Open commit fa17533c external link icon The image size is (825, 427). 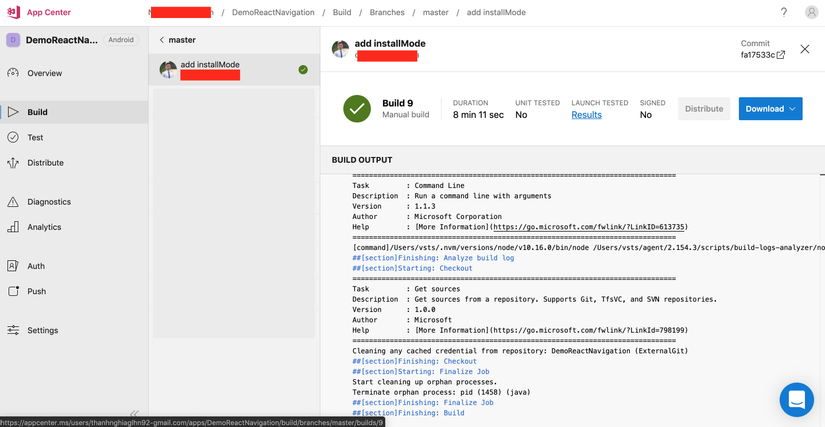point(781,55)
